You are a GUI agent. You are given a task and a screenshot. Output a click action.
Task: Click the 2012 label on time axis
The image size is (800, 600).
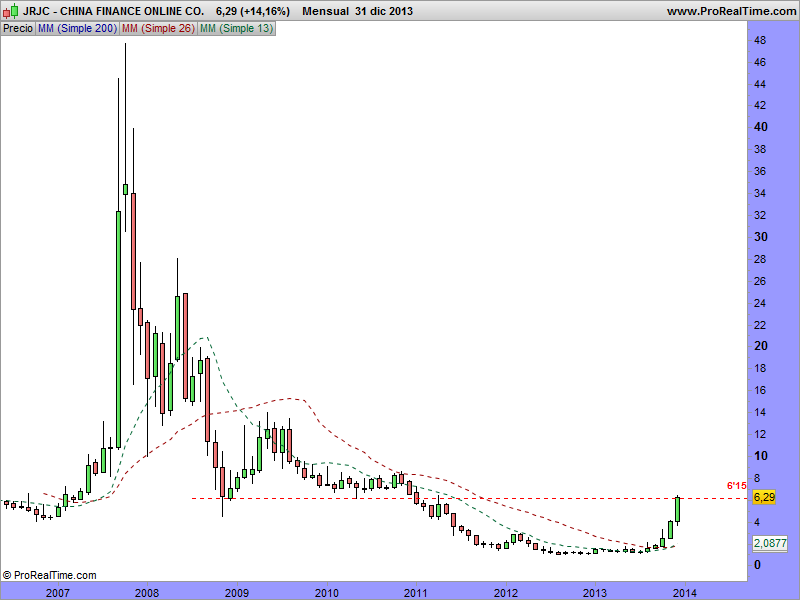click(506, 592)
